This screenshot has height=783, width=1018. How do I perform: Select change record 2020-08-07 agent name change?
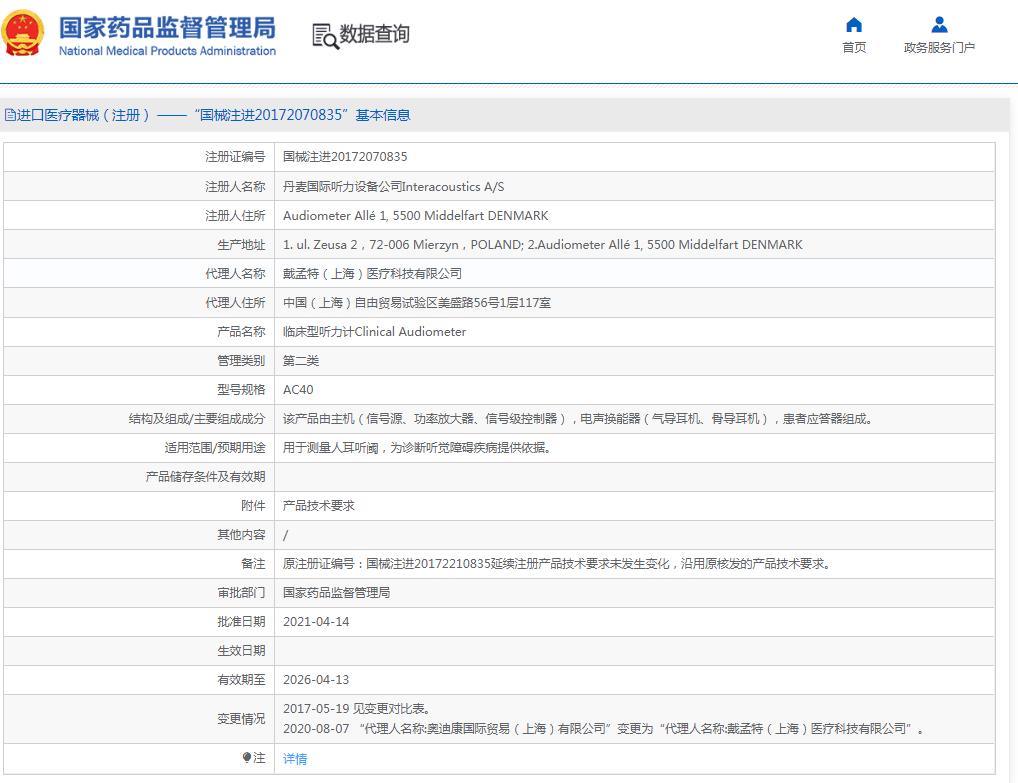pos(604,728)
